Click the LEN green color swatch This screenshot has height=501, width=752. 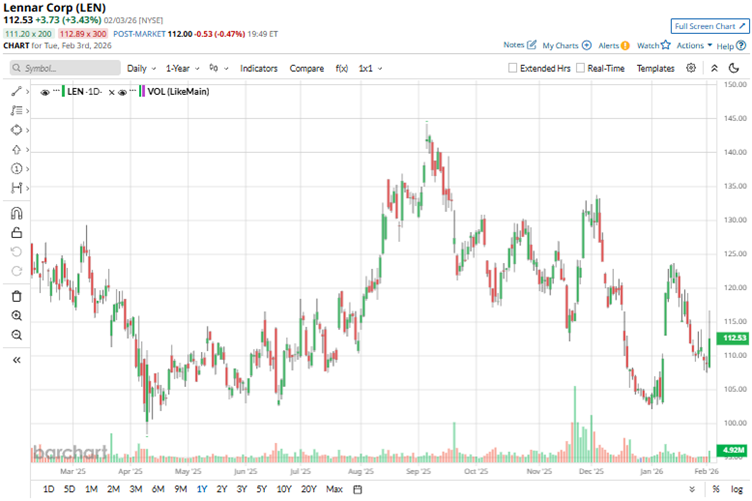click(63, 91)
